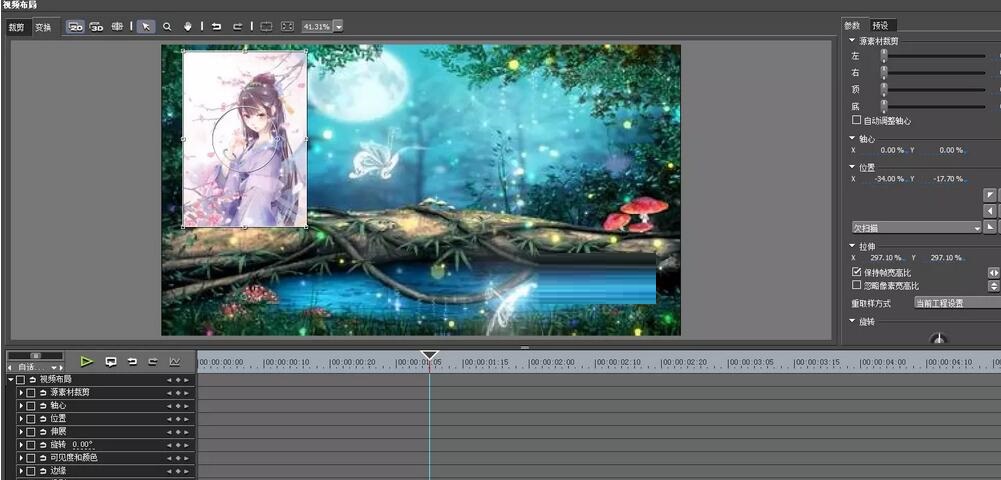Enable 自动调整轴心 checkbox
Screen dimensions: 1001x480
click(x=856, y=120)
